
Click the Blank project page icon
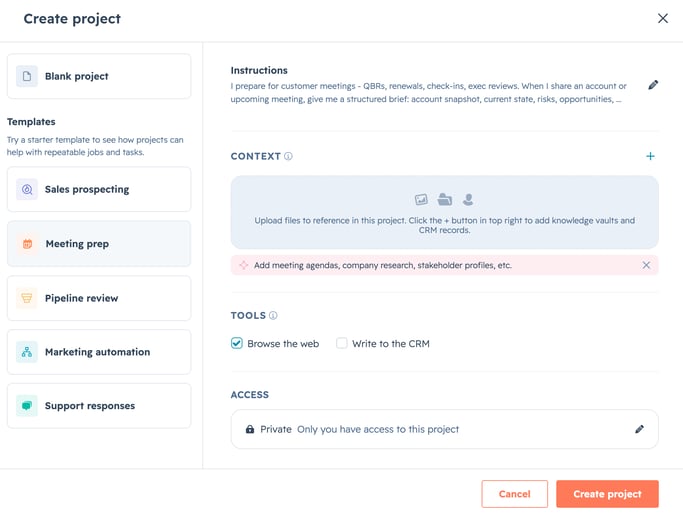pos(27,76)
